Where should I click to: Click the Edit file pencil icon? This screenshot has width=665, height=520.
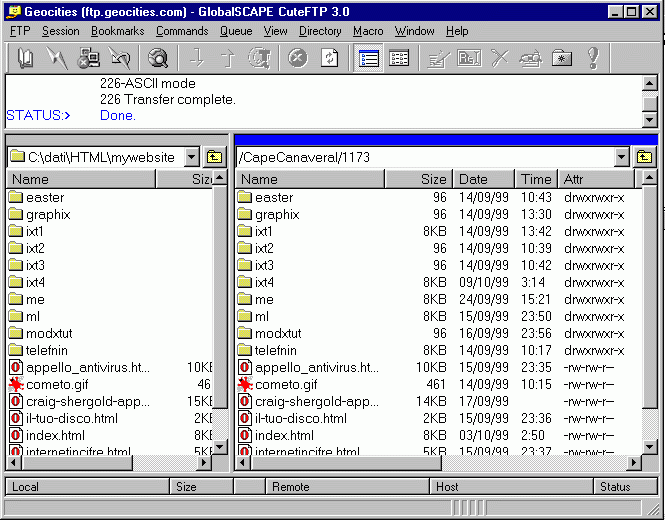click(438, 58)
